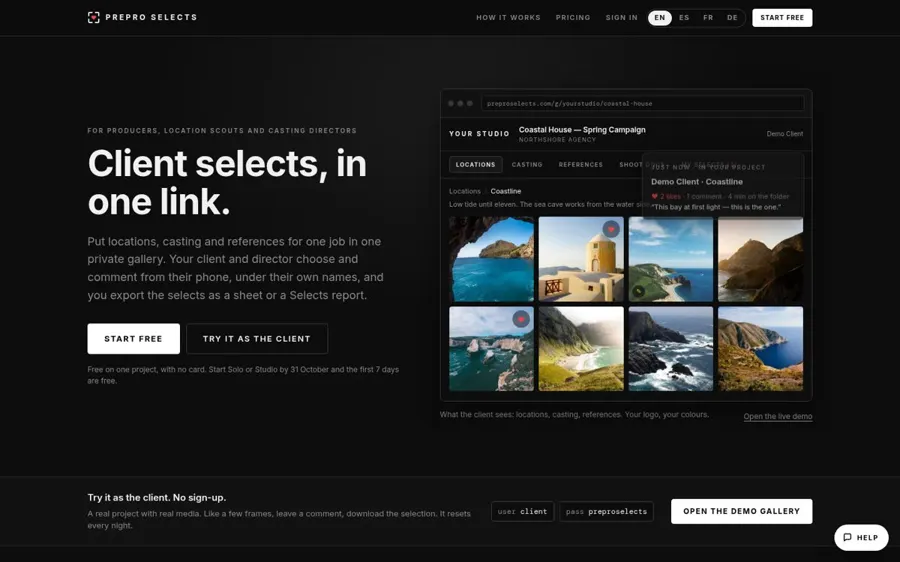Viewport: 900px width, 562px height.
Task: Copy the user client credential chip
Action: 522,511
